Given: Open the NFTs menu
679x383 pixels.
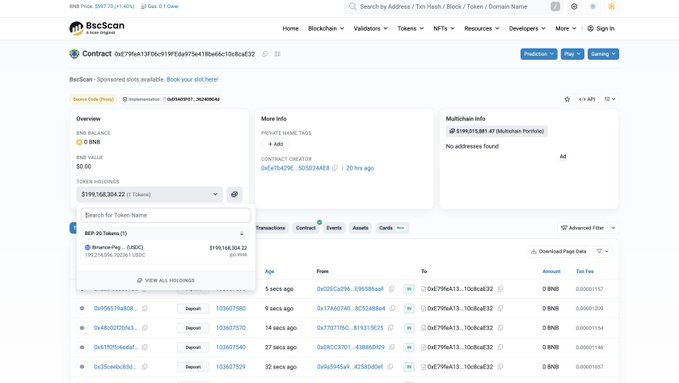Looking at the screenshot, I should (x=444, y=29).
